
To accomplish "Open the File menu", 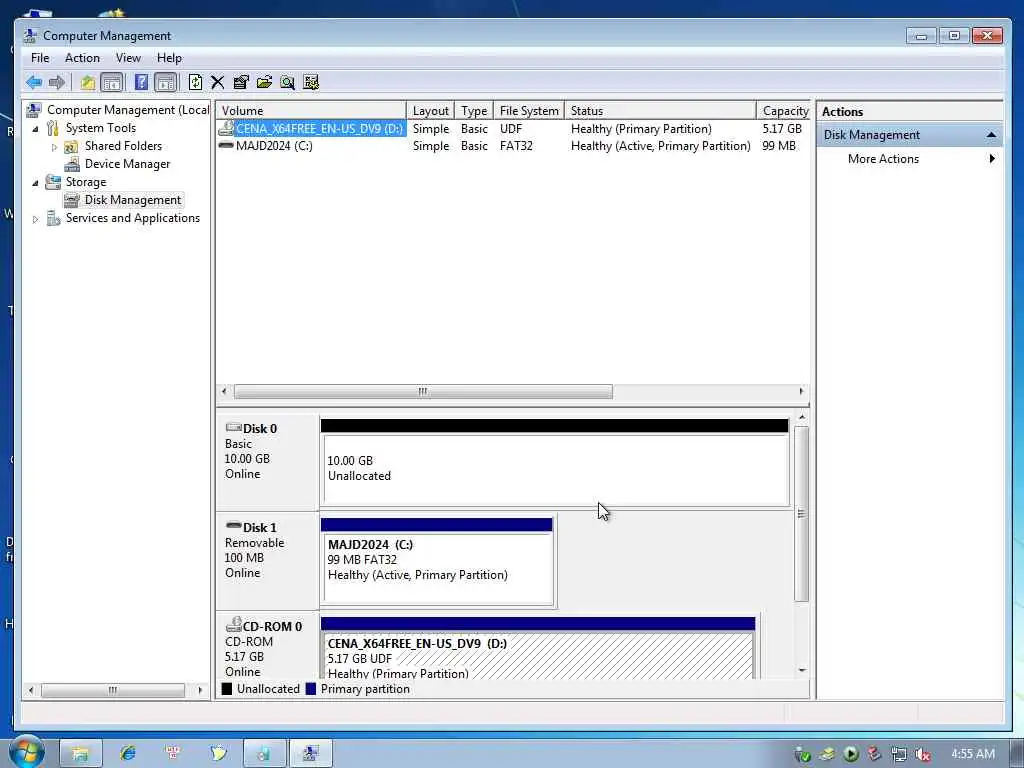I will [40, 58].
